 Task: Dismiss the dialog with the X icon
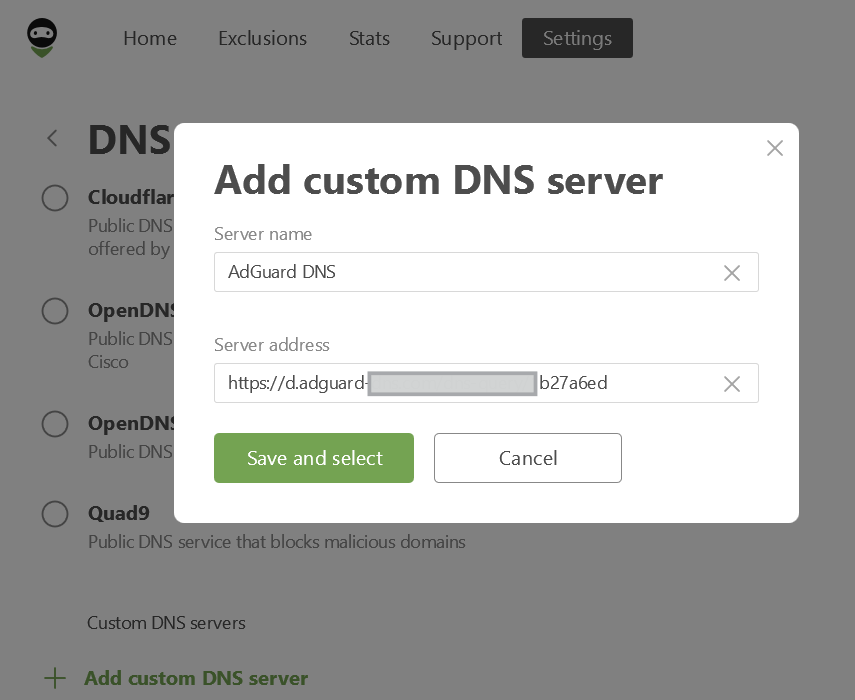[x=774, y=148]
